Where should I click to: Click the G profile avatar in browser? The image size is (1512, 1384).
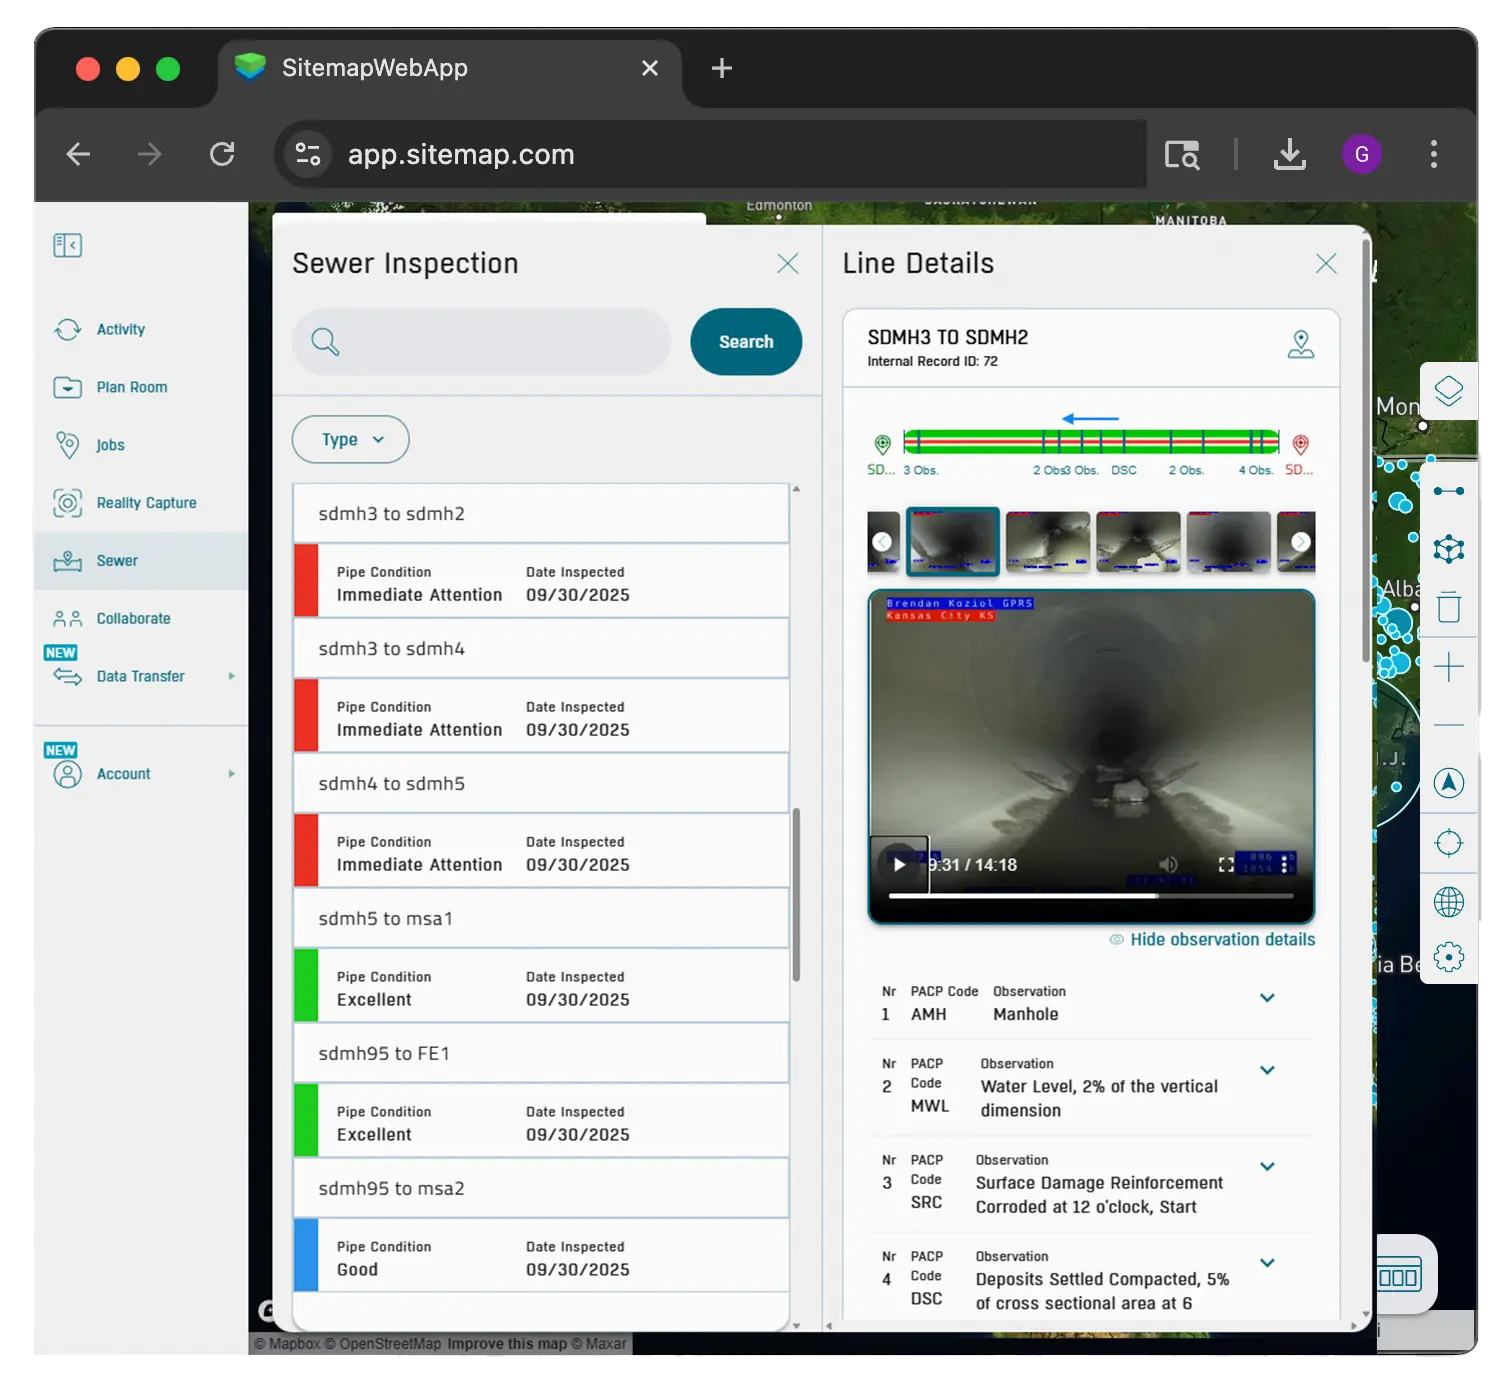tap(1362, 154)
